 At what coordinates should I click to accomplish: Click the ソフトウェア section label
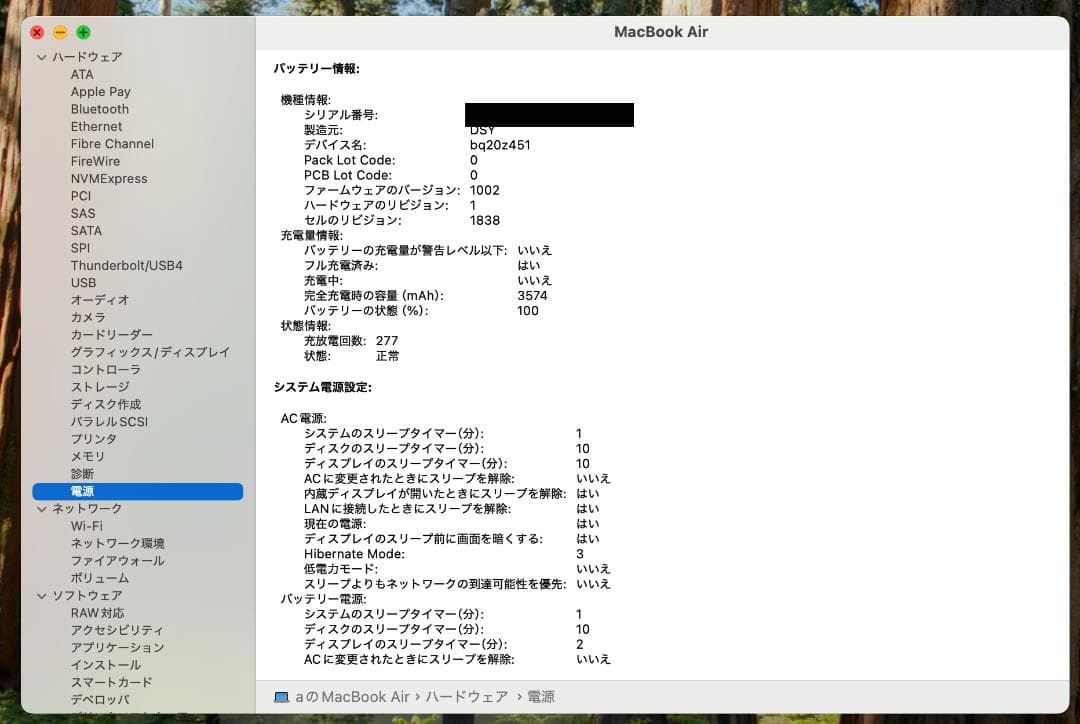click(87, 596)
